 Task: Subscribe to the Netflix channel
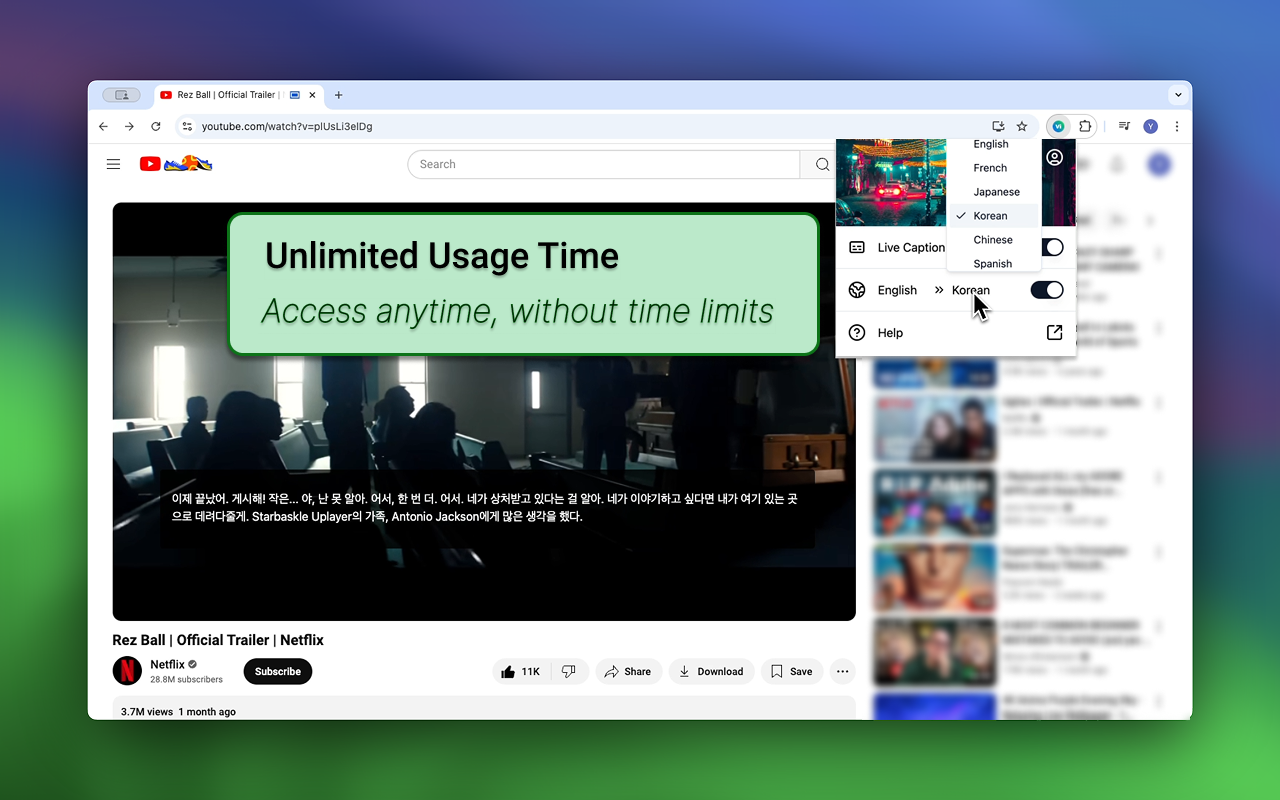[x=278, y=672]
